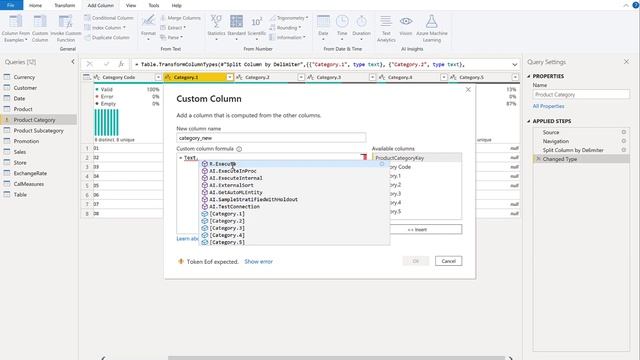This screenshot has height=360, width=640.
Task: Collapse the Applied Steps section
Action: pyautogui.click(x=529, y=121)
